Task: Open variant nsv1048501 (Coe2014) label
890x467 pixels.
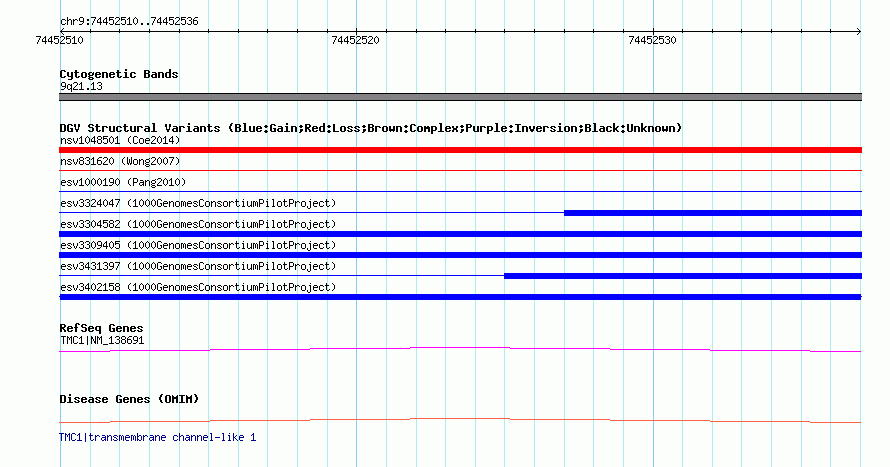Action: pyautogui.click(x=120, y=140)
